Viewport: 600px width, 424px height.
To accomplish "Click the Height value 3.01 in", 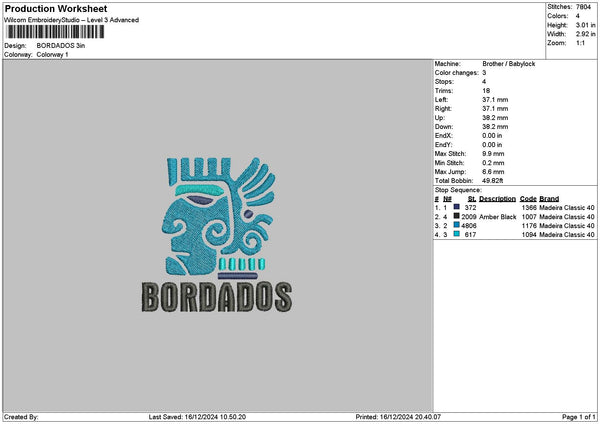I will point(585,25).
